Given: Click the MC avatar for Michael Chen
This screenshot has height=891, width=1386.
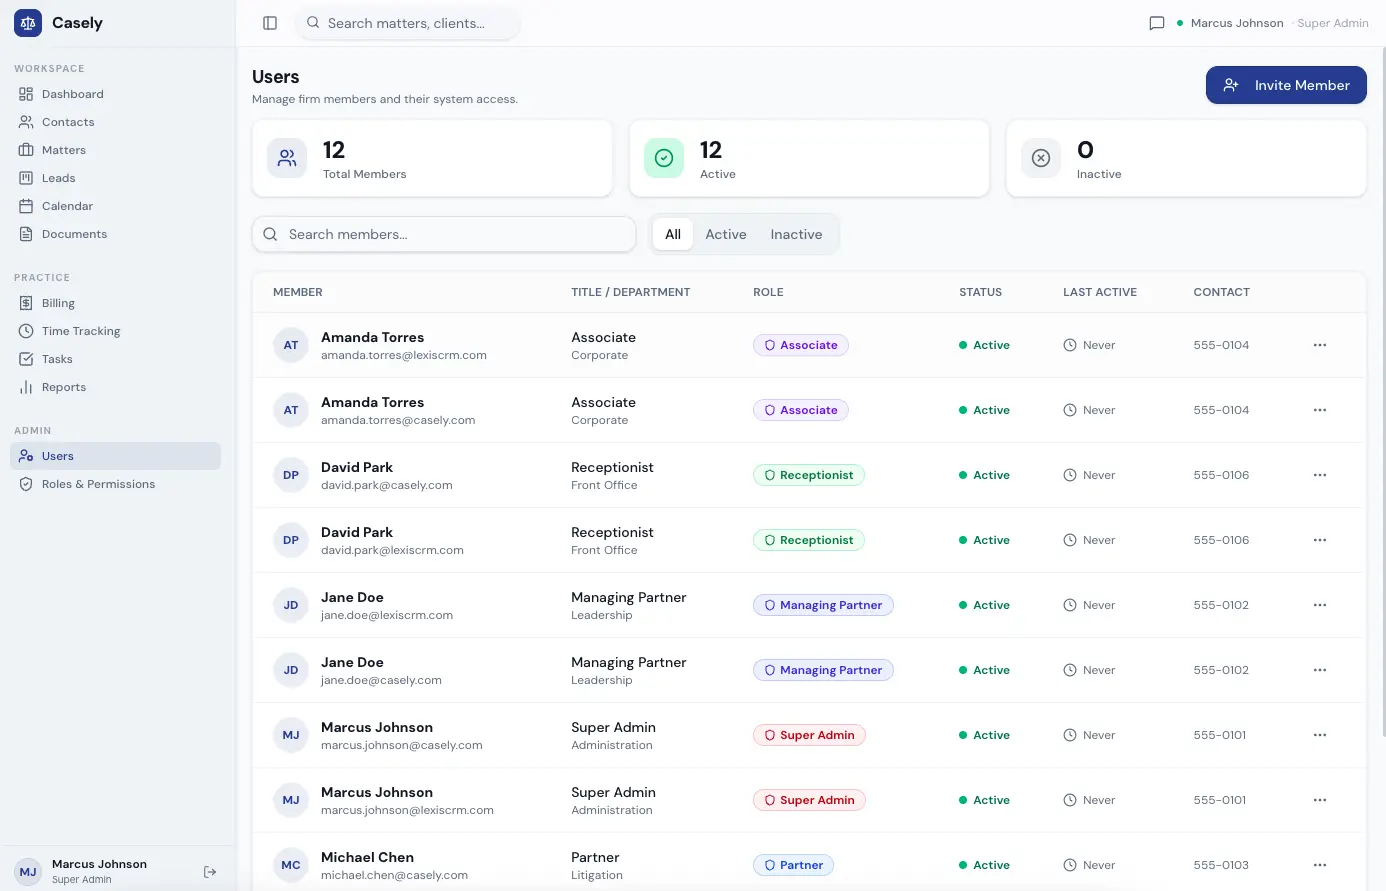Looking at the screenshot, I should point(291,865).
